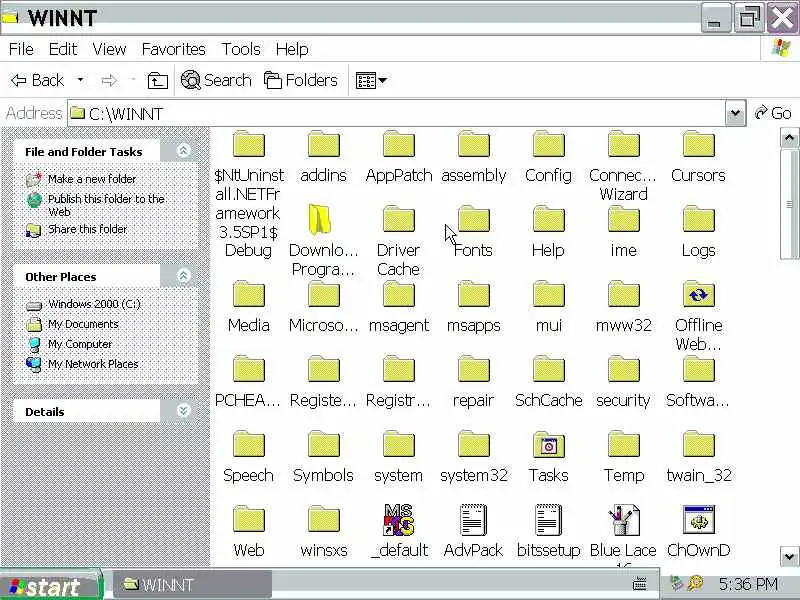Click in the C:\WINNT address field

tap(395, 113)
